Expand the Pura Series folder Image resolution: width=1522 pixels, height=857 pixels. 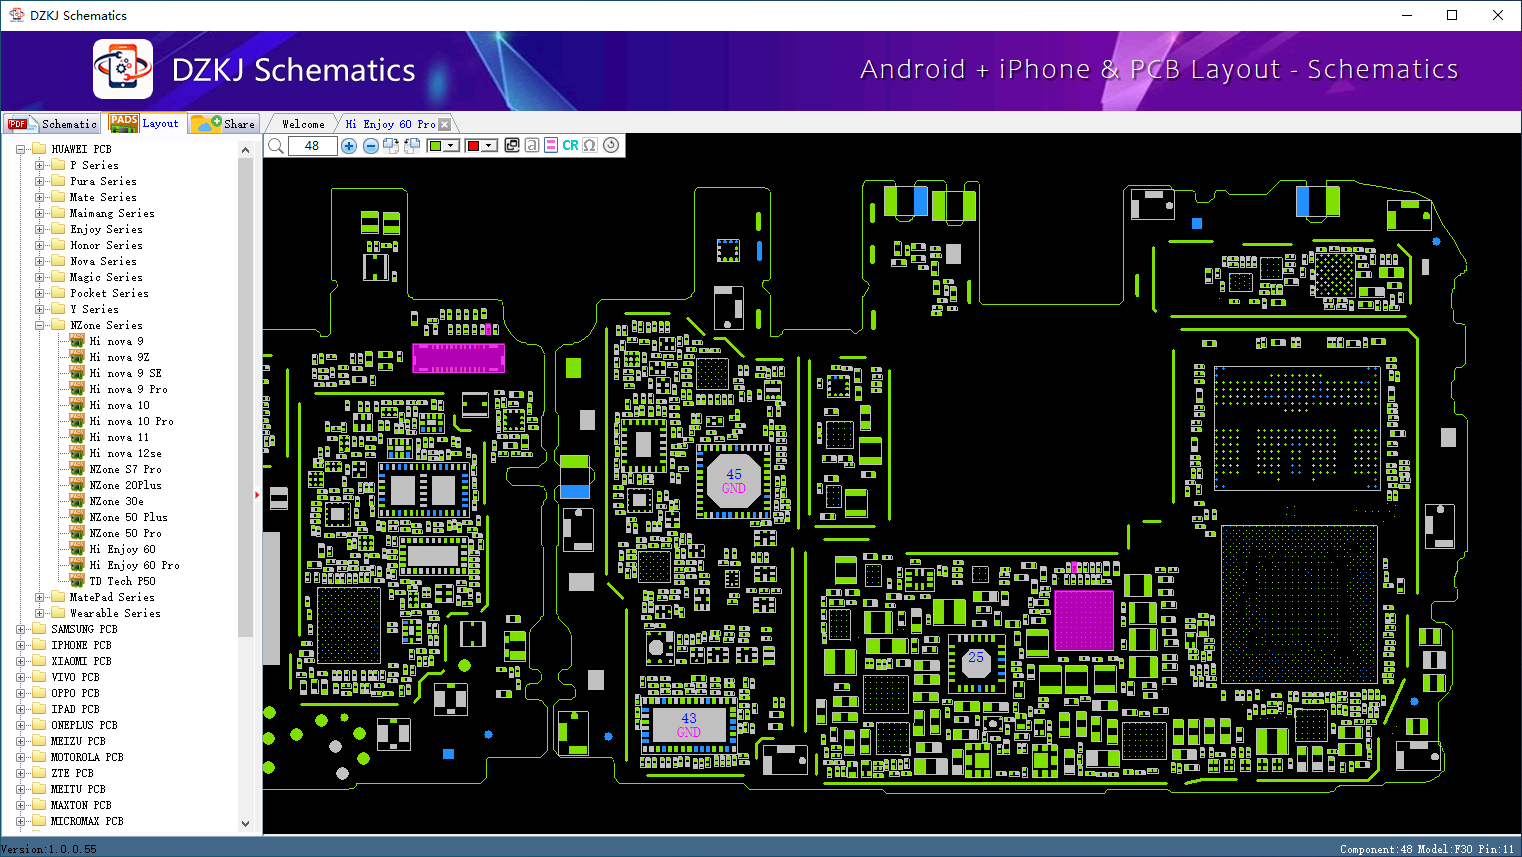40,181
